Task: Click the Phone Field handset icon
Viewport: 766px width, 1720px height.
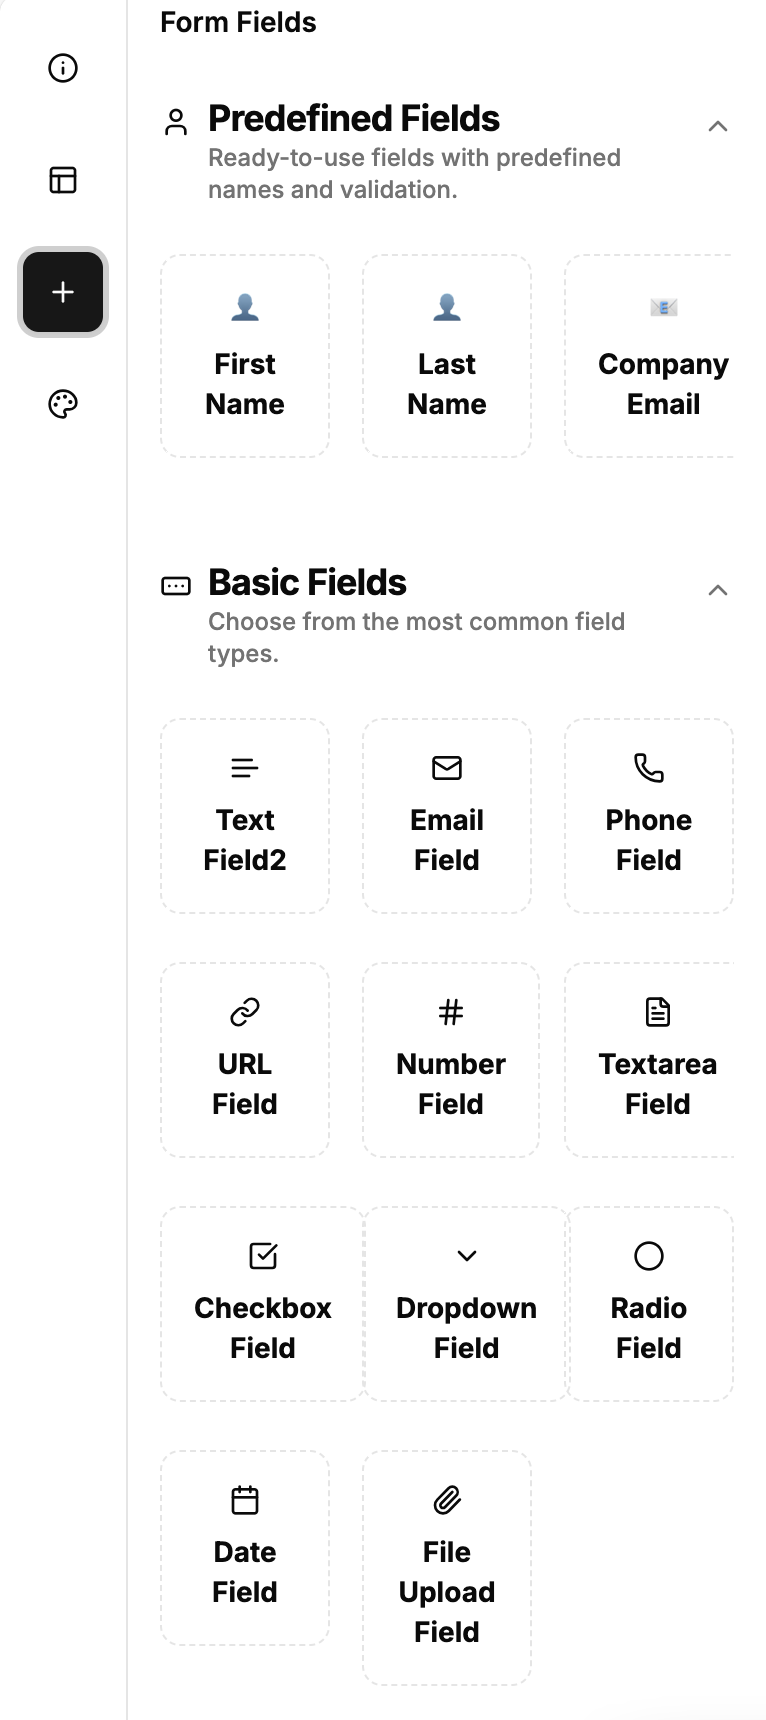Action: [x=649, y=768]
